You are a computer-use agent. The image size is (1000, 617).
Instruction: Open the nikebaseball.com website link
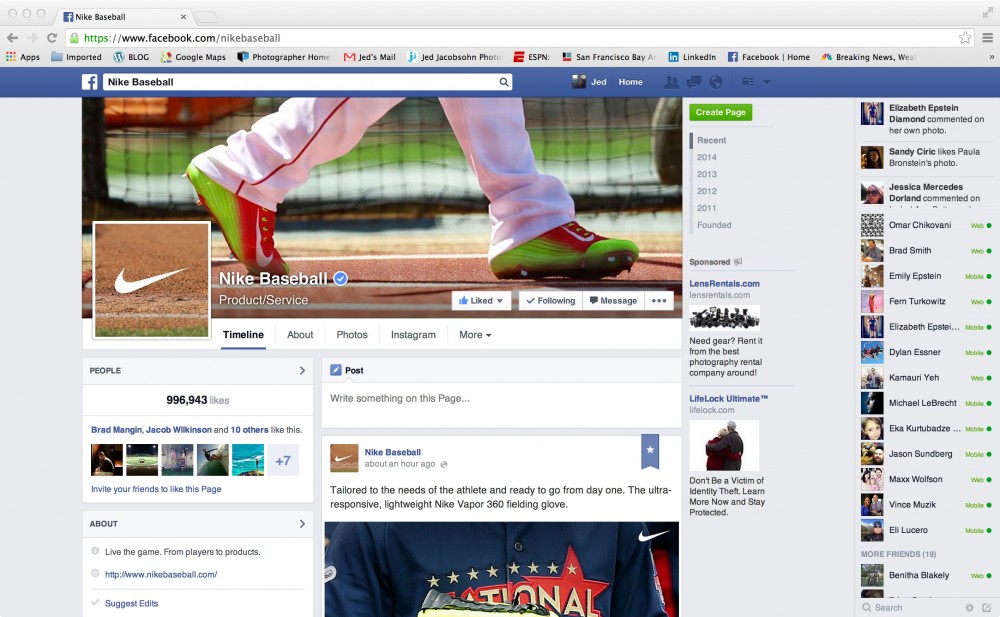(161, 574)
